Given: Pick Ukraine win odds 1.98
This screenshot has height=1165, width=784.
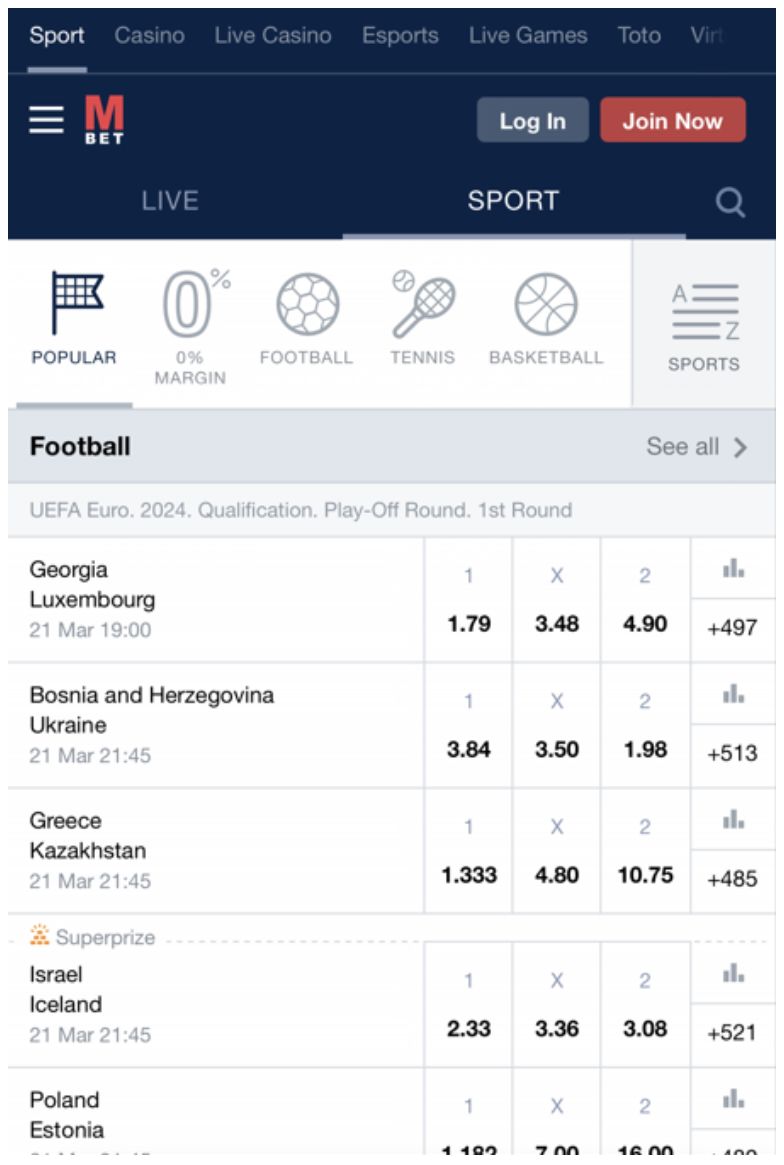Looking at the screenshot, I should (x=645, y=750).
